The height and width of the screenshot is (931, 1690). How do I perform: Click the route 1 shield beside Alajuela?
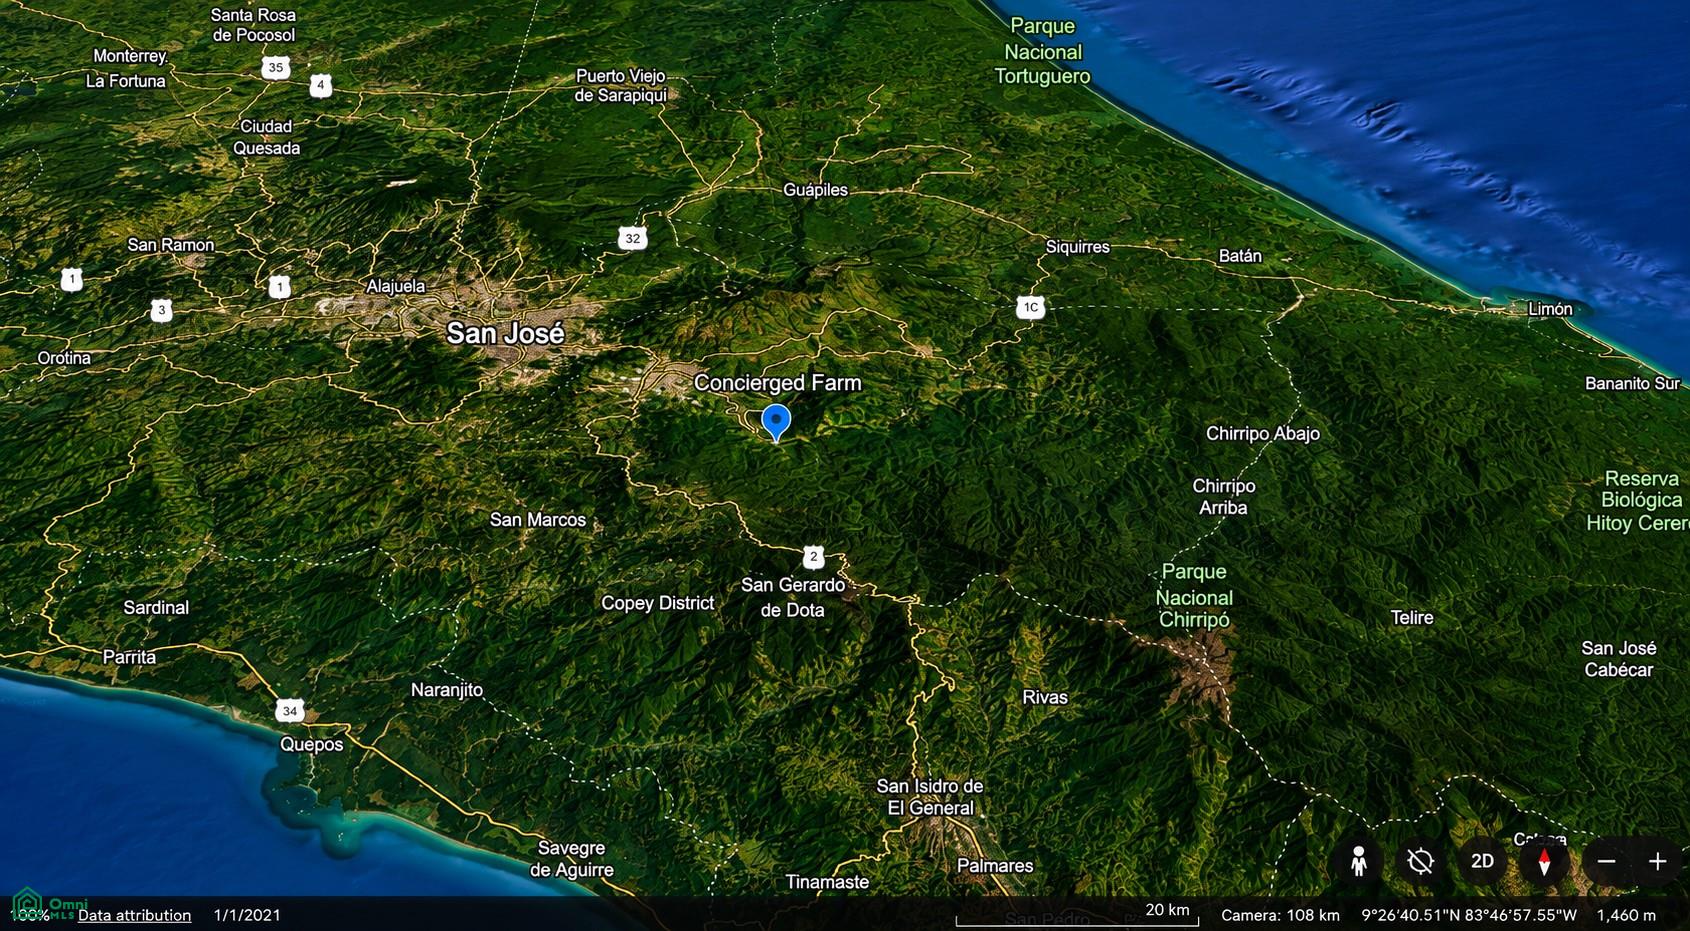tap(280, 287)
